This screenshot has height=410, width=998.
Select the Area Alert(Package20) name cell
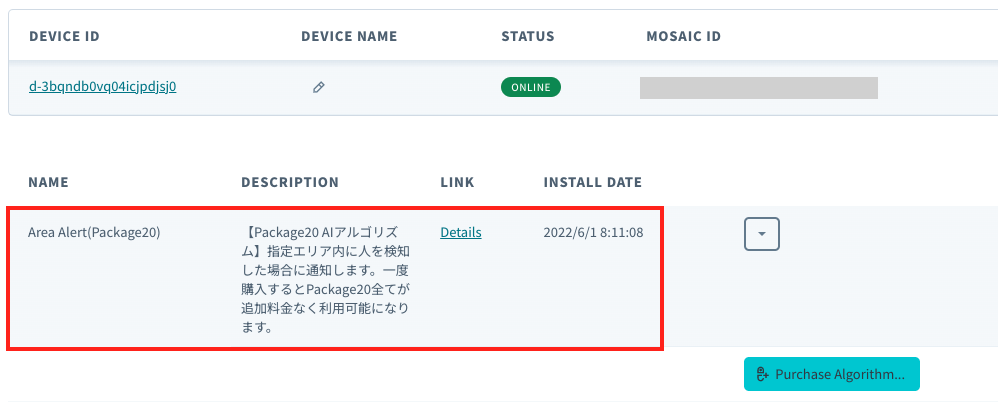tap(94, 232)
